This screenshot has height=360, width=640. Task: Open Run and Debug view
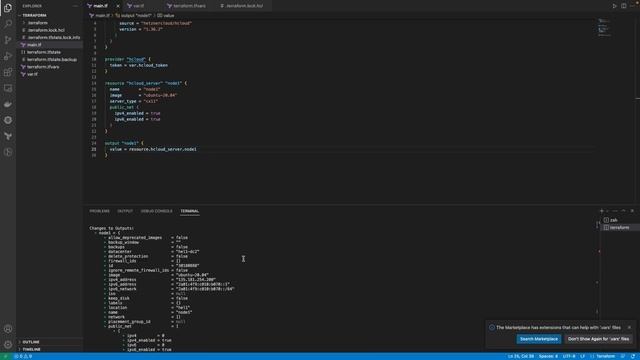(x=8, y=56)
